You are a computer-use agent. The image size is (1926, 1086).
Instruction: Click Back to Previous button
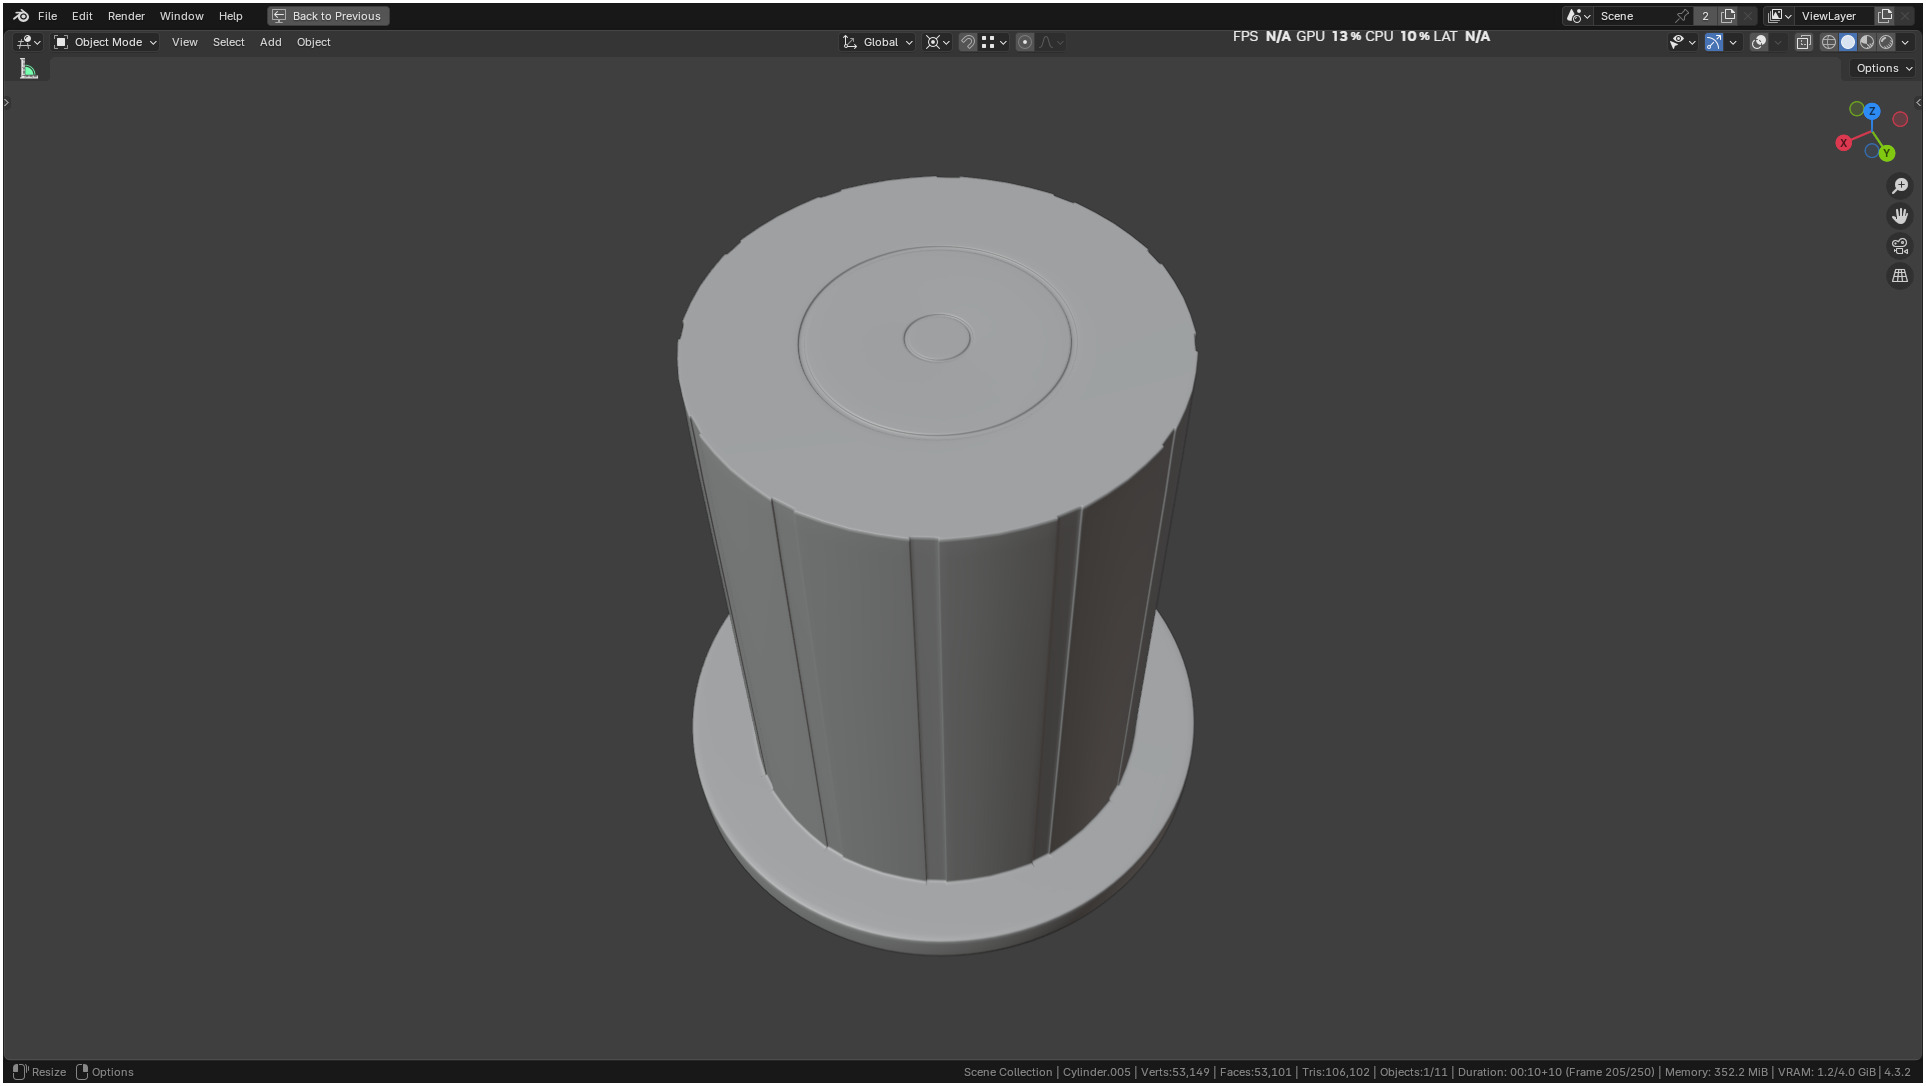click(x=328, y=16)
